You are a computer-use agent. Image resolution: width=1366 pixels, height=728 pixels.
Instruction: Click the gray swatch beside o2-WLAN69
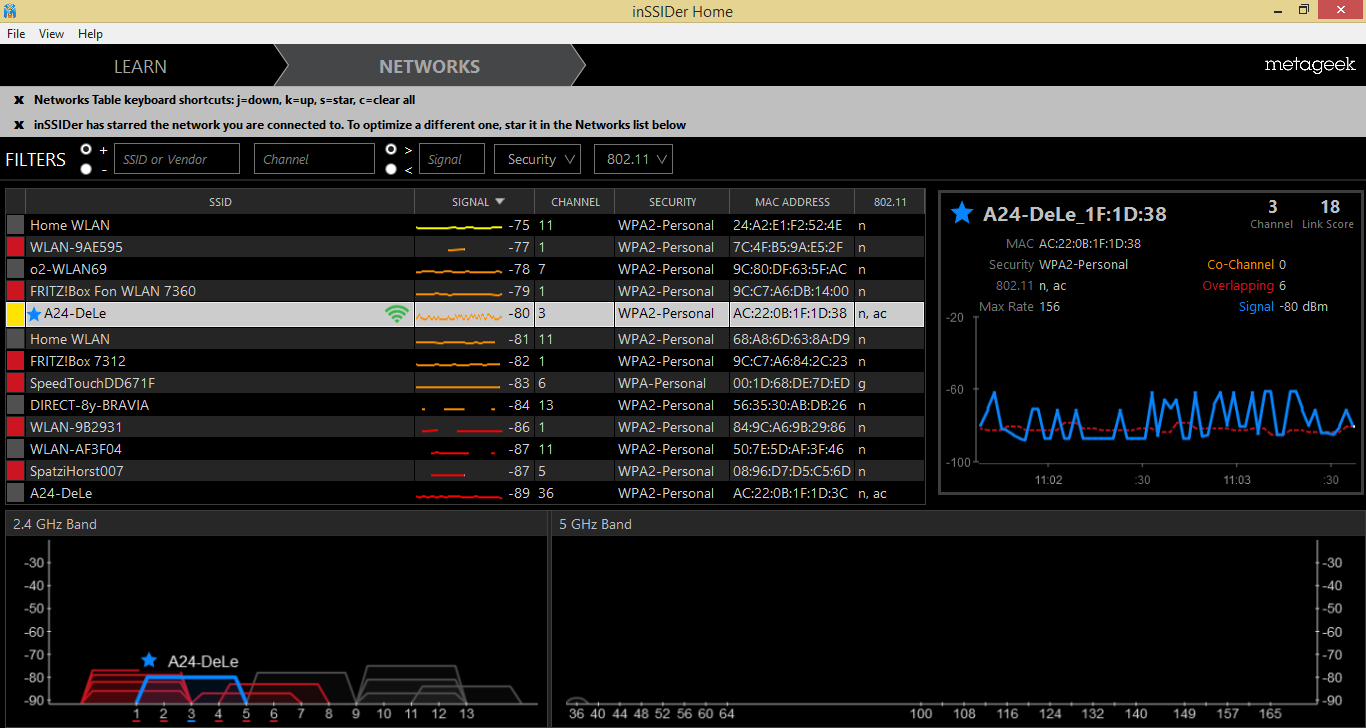[15, 269]
